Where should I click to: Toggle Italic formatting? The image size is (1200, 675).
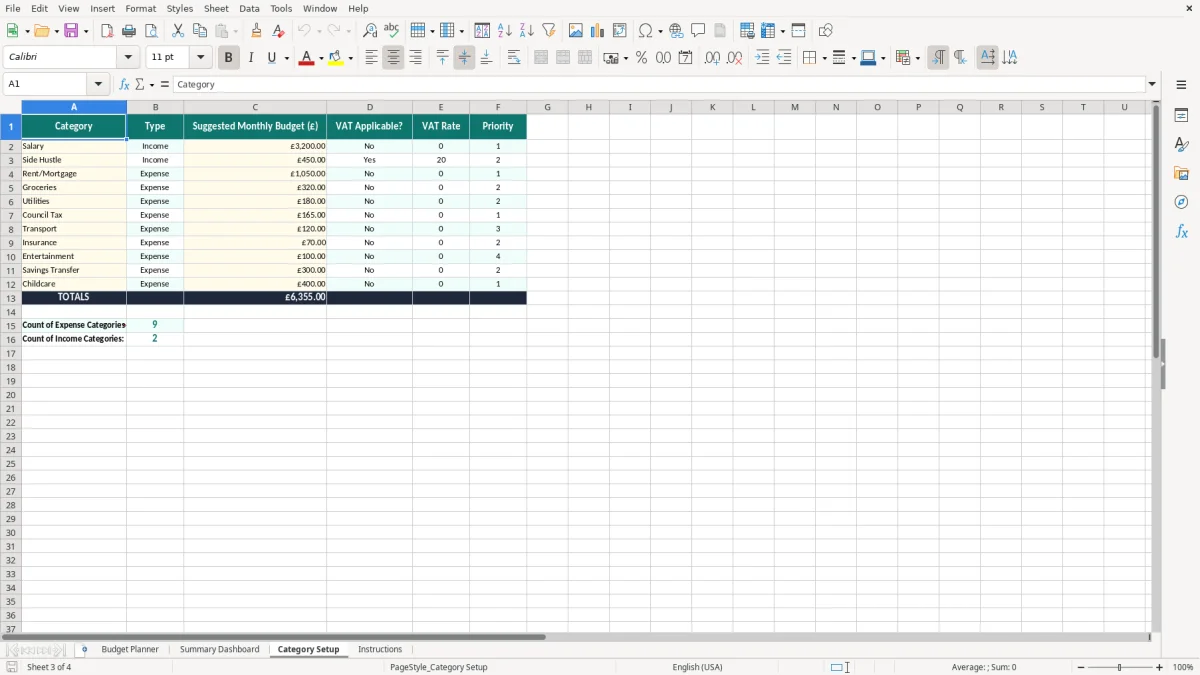coord(250,58)
